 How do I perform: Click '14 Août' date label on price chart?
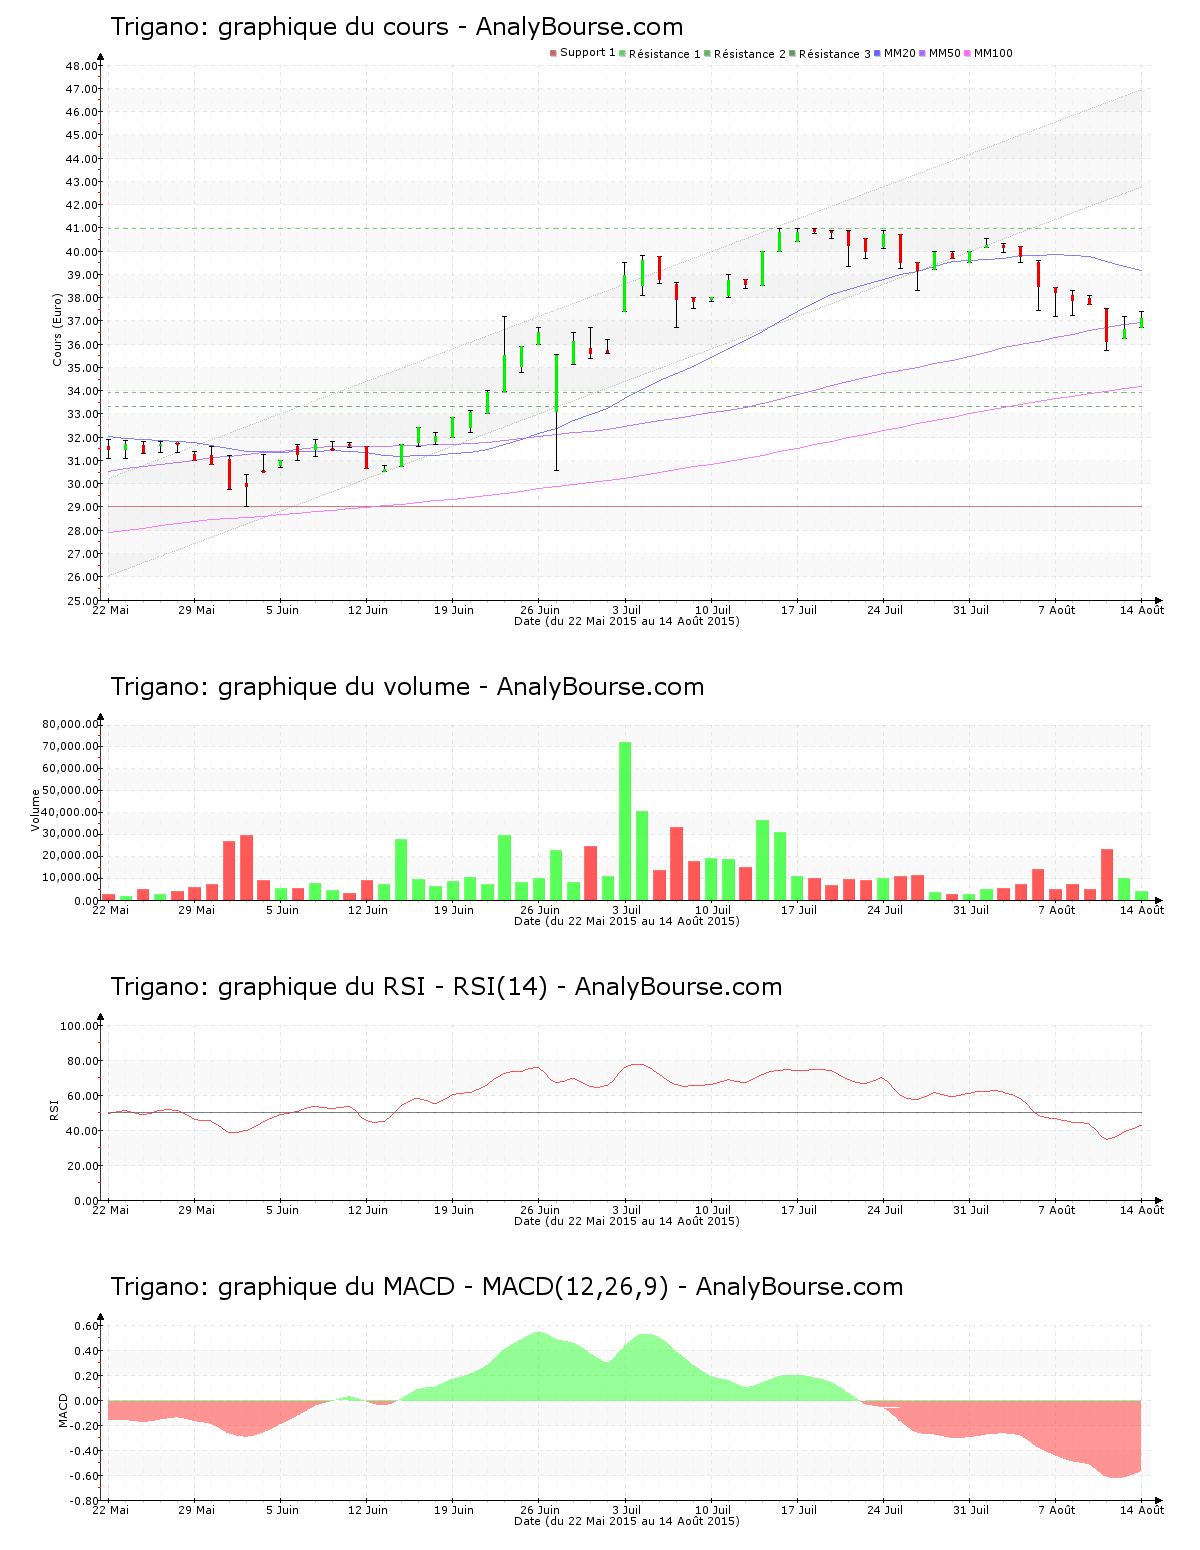1142,610
